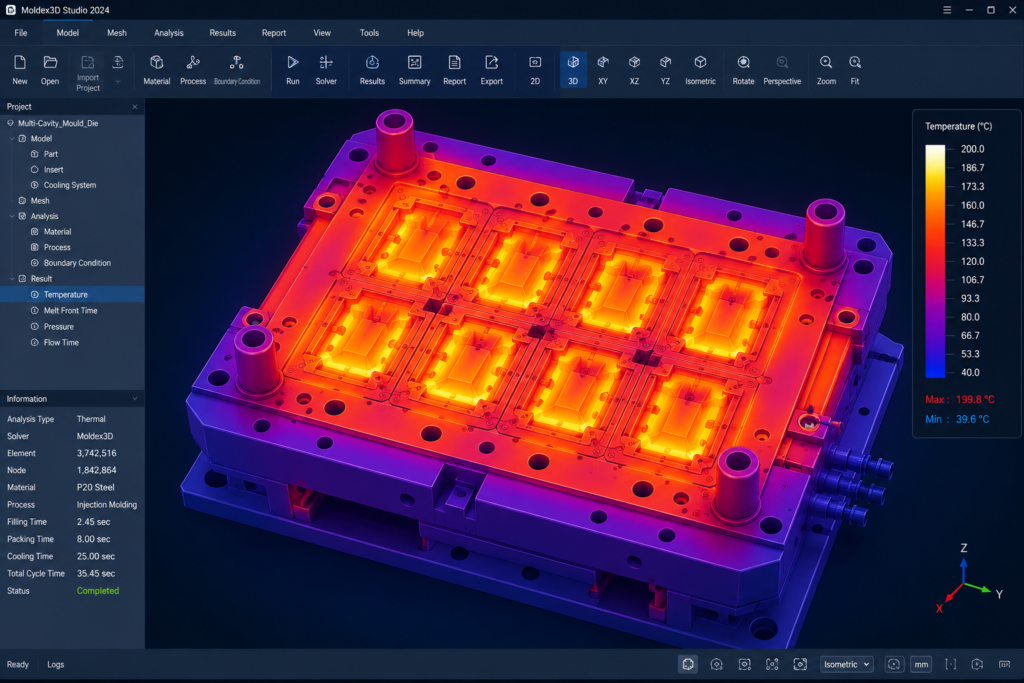Collapse the Multi-Cavity_Mould_Die root node

[x=10, y=123]
